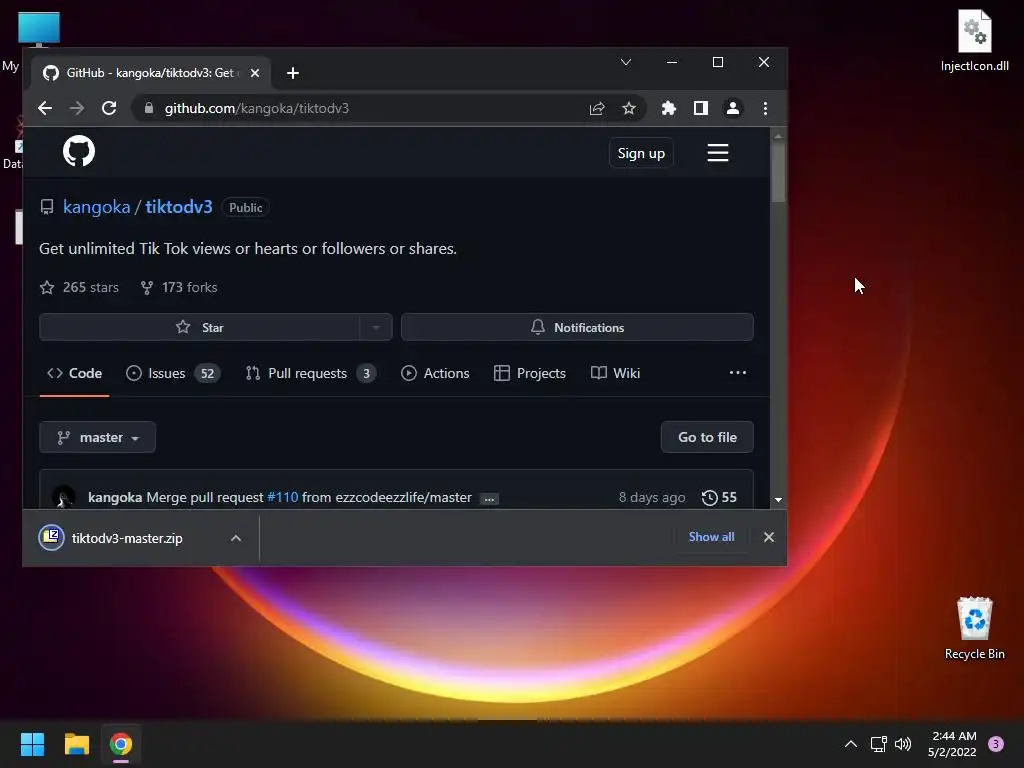
Task: Switch to the Code tab
Action: [x=74, y=374]
